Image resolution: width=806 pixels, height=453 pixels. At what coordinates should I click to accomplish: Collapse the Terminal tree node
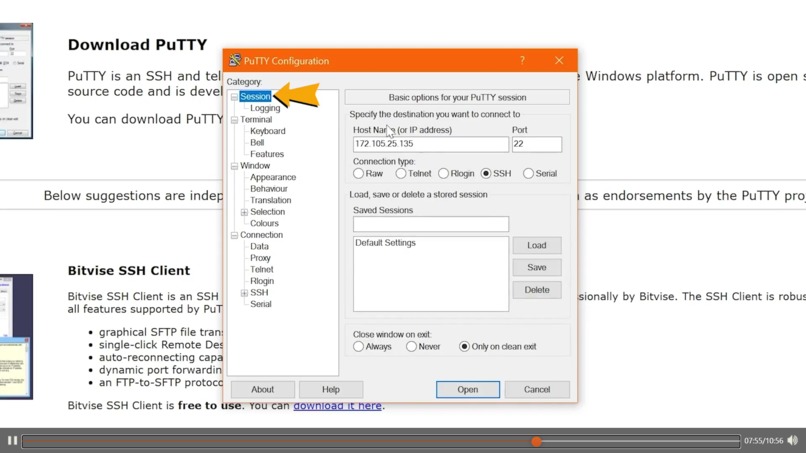pos(234,120)
